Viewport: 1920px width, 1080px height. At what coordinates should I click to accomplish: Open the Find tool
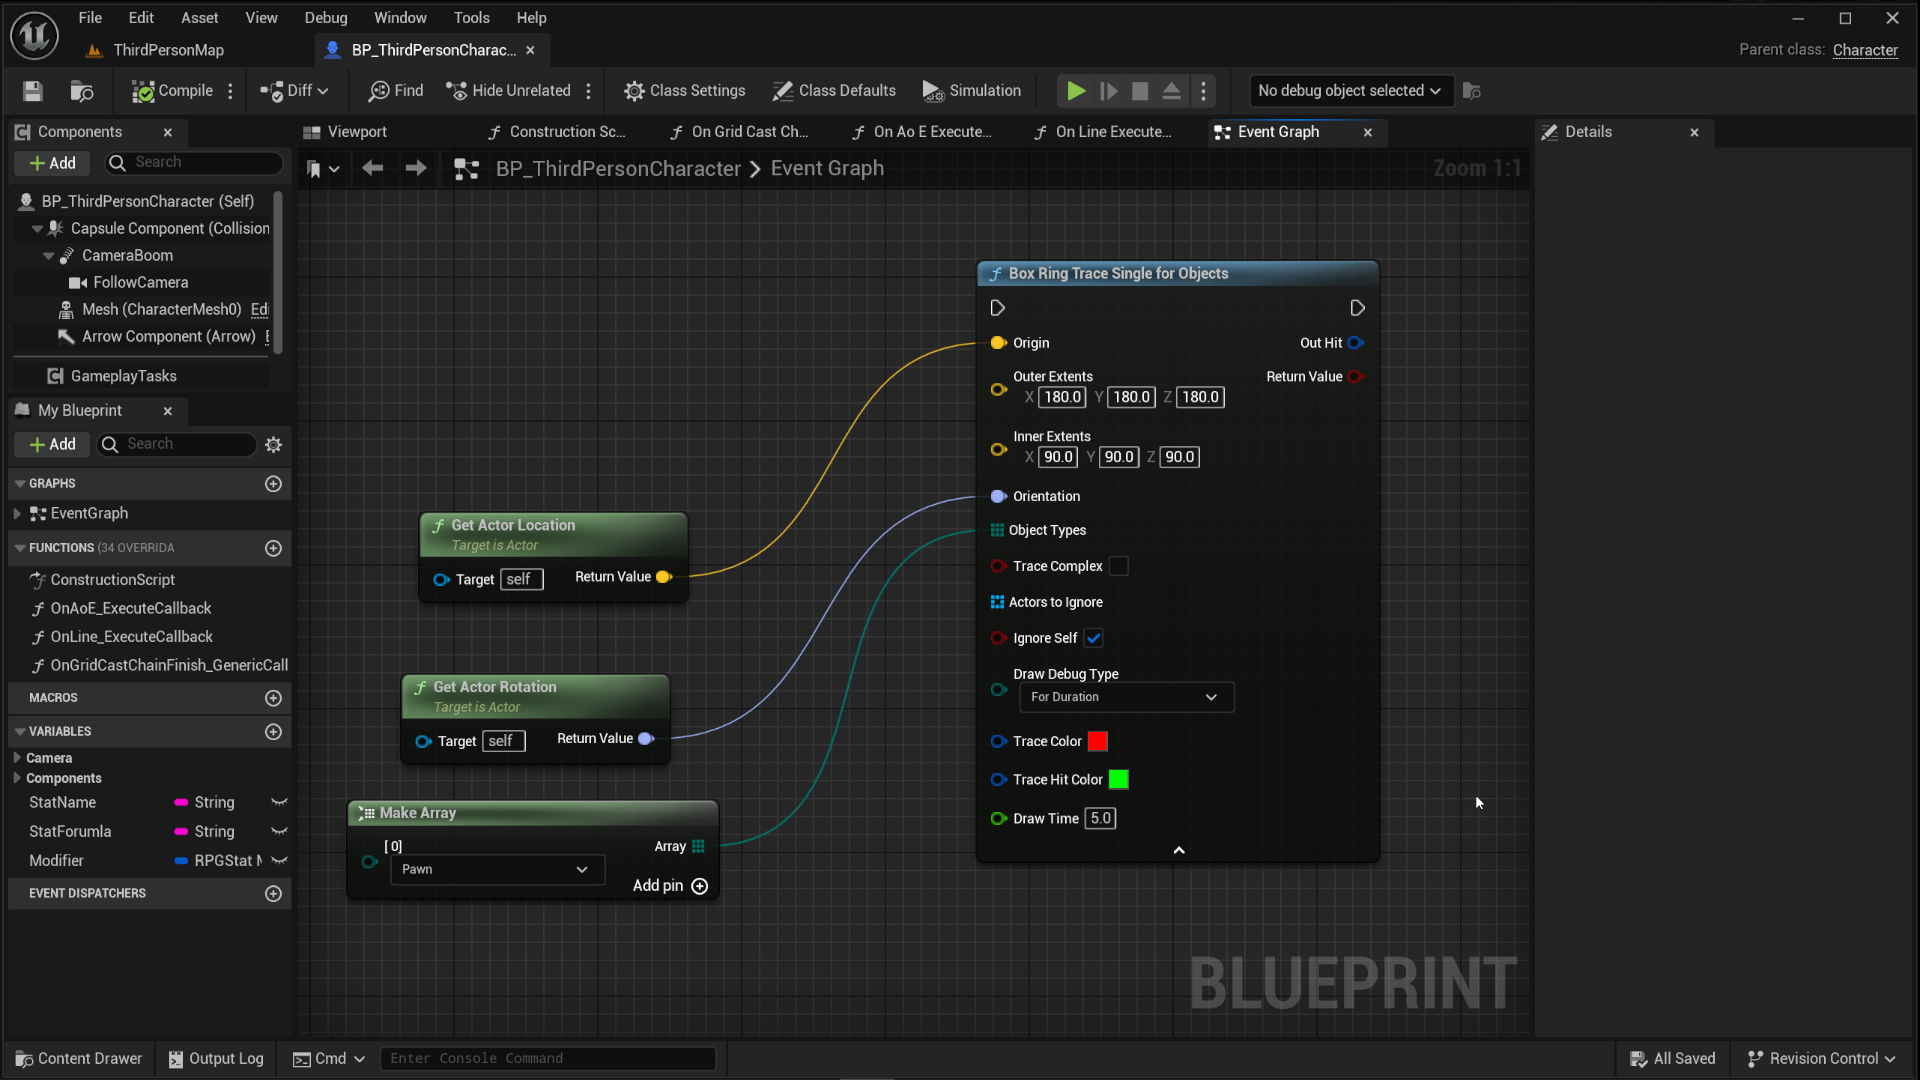[396, 91]
